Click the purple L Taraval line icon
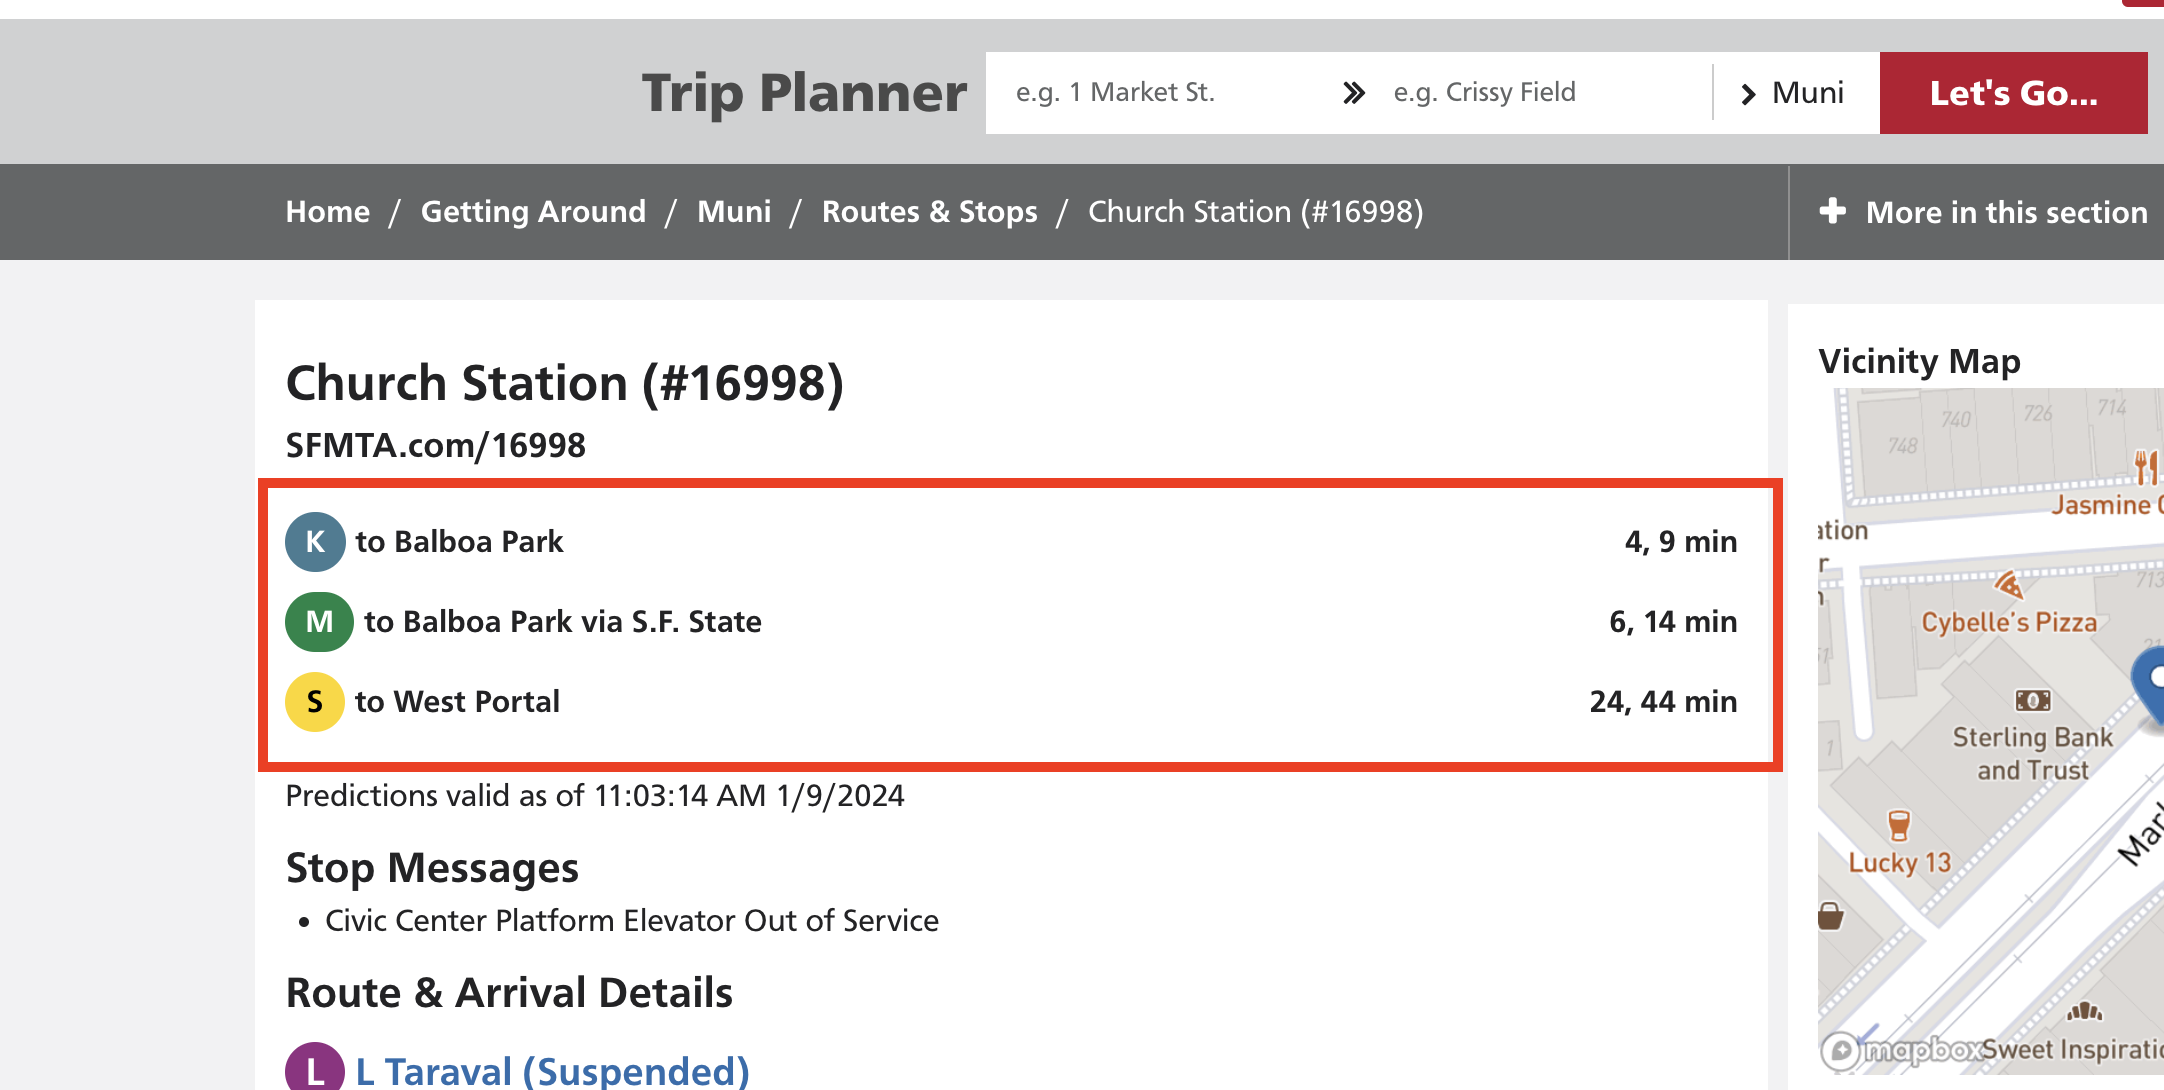2164x1090 pixels. pos(315,1070)
